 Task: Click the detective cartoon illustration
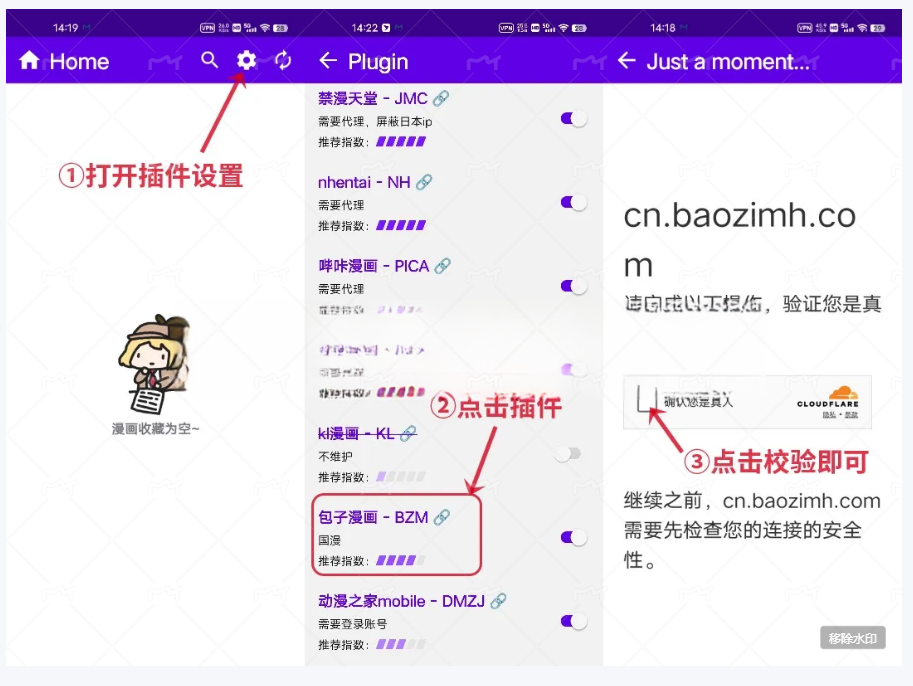(154, 364)
